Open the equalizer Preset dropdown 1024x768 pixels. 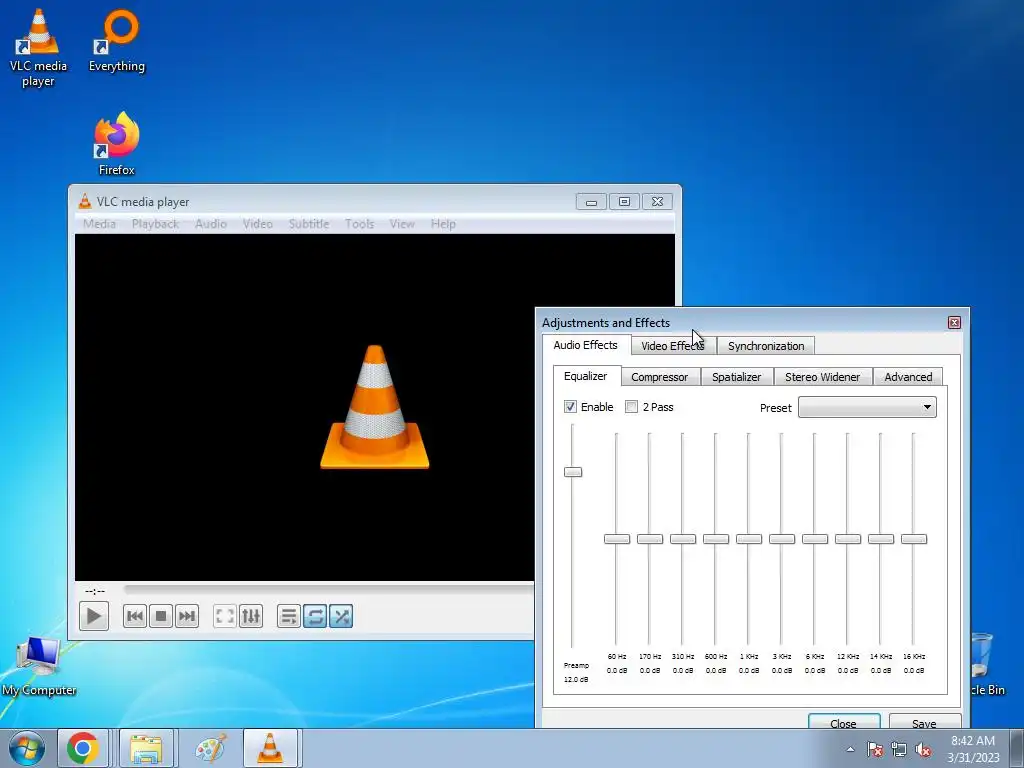click(867, 408)
